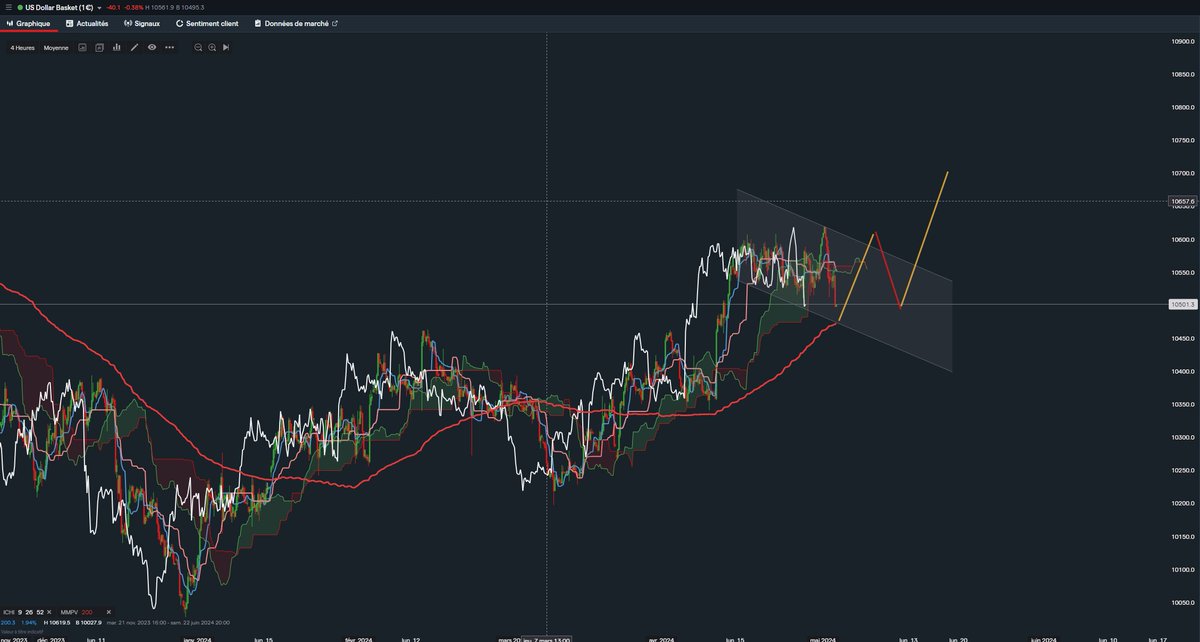Open the Actualités tab
Screen dimensions: 1200x642
pyautogui.click(x=86, y=23)
